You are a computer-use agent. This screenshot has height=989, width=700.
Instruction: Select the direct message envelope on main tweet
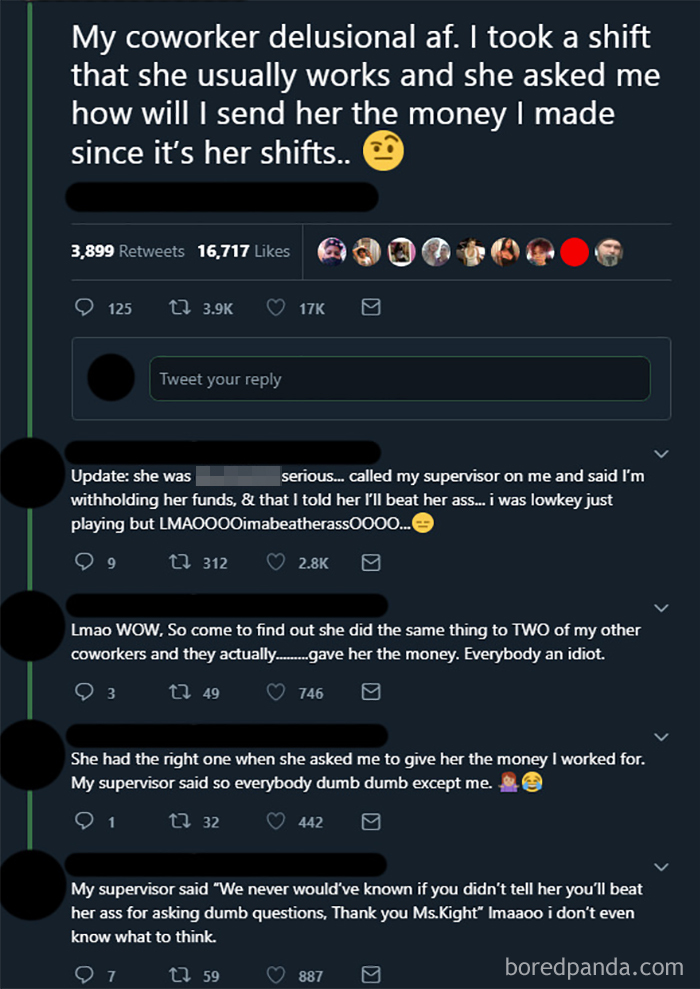point(371,308)
